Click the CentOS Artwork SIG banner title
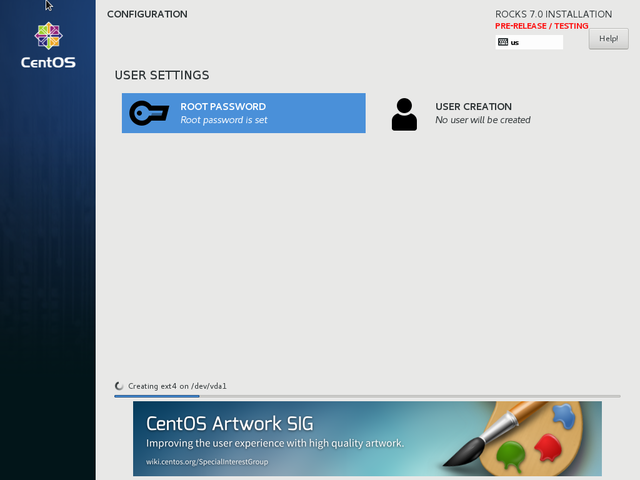The image size is (640, 480). click(x=229, y=422)
